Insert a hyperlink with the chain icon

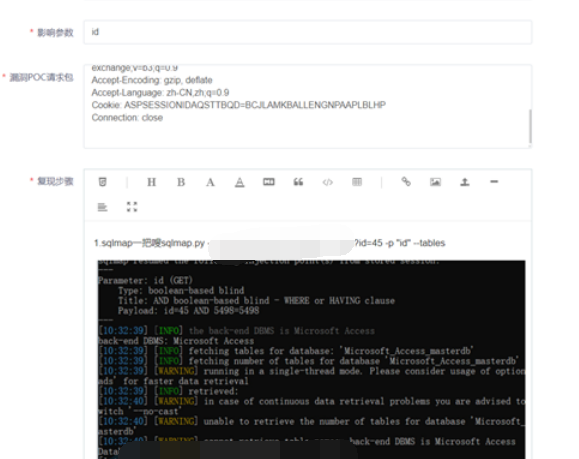[406, 181]
